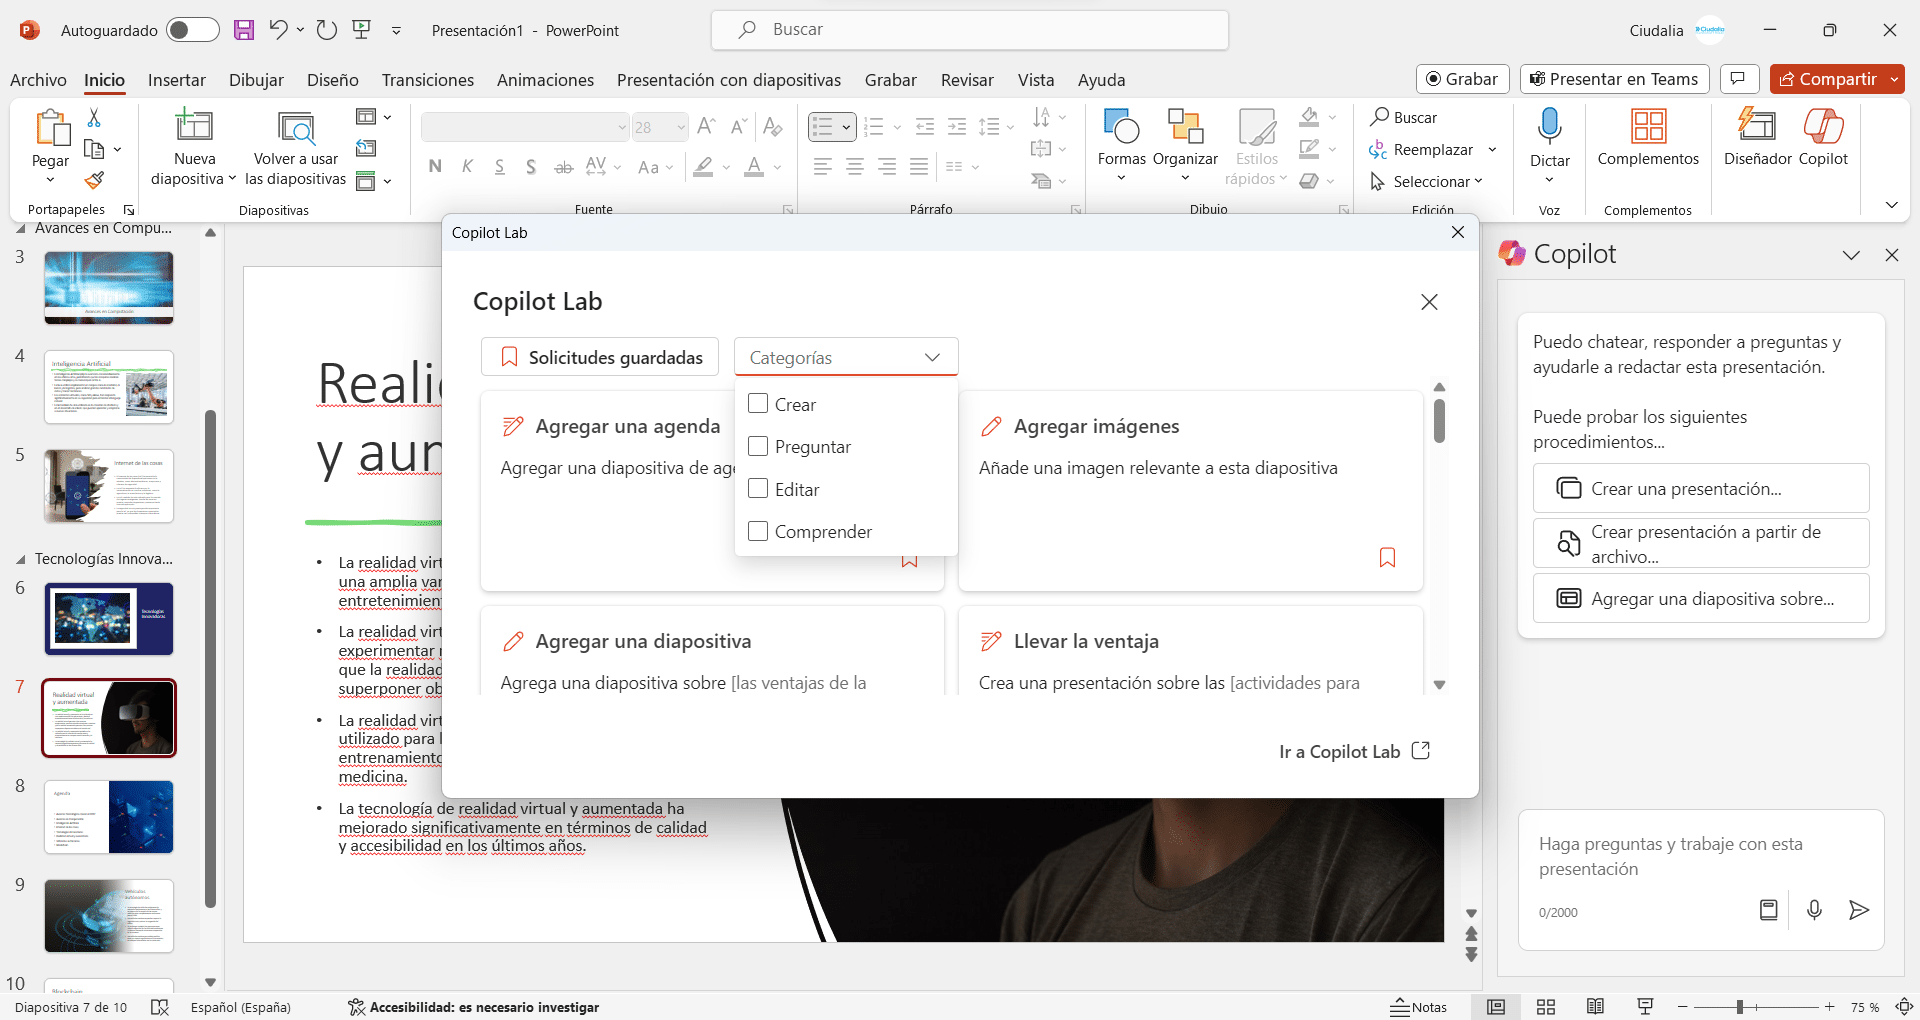Viewport: 1920px width, 1020px height.
Task: Click the save icon in title bar
Action: [244, 30]
